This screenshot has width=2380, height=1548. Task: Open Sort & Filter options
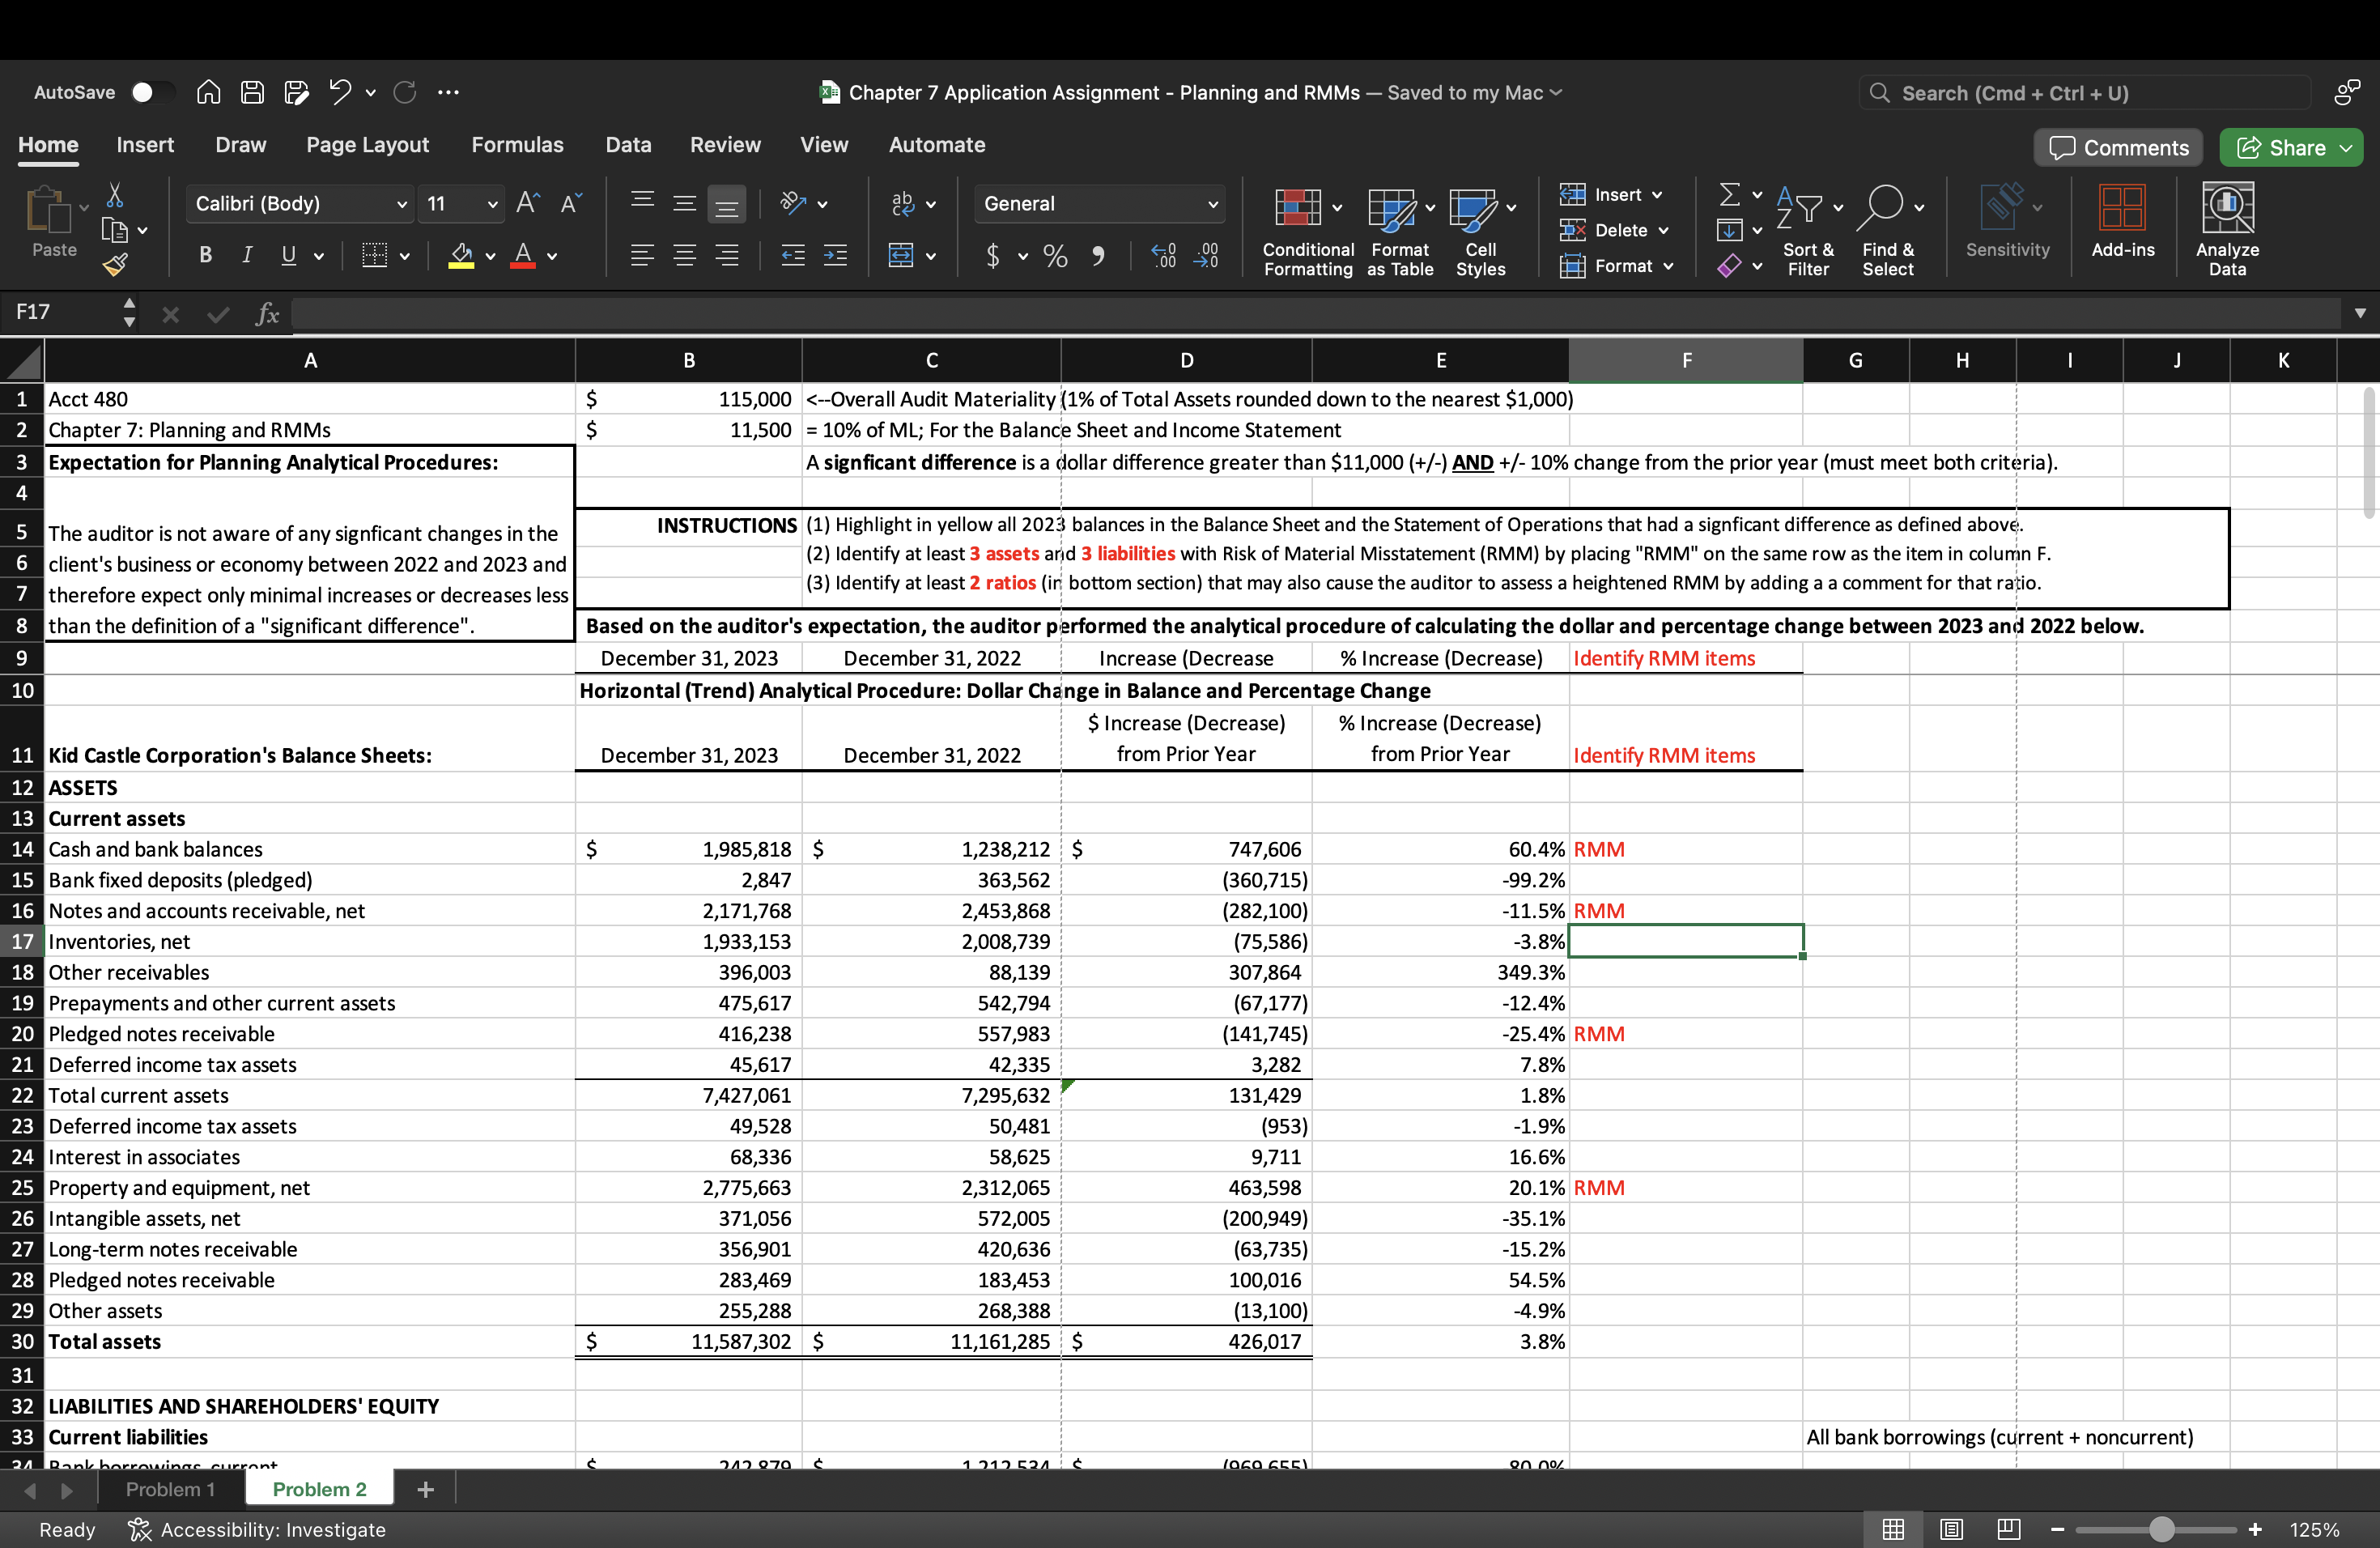pos(1808,230)
